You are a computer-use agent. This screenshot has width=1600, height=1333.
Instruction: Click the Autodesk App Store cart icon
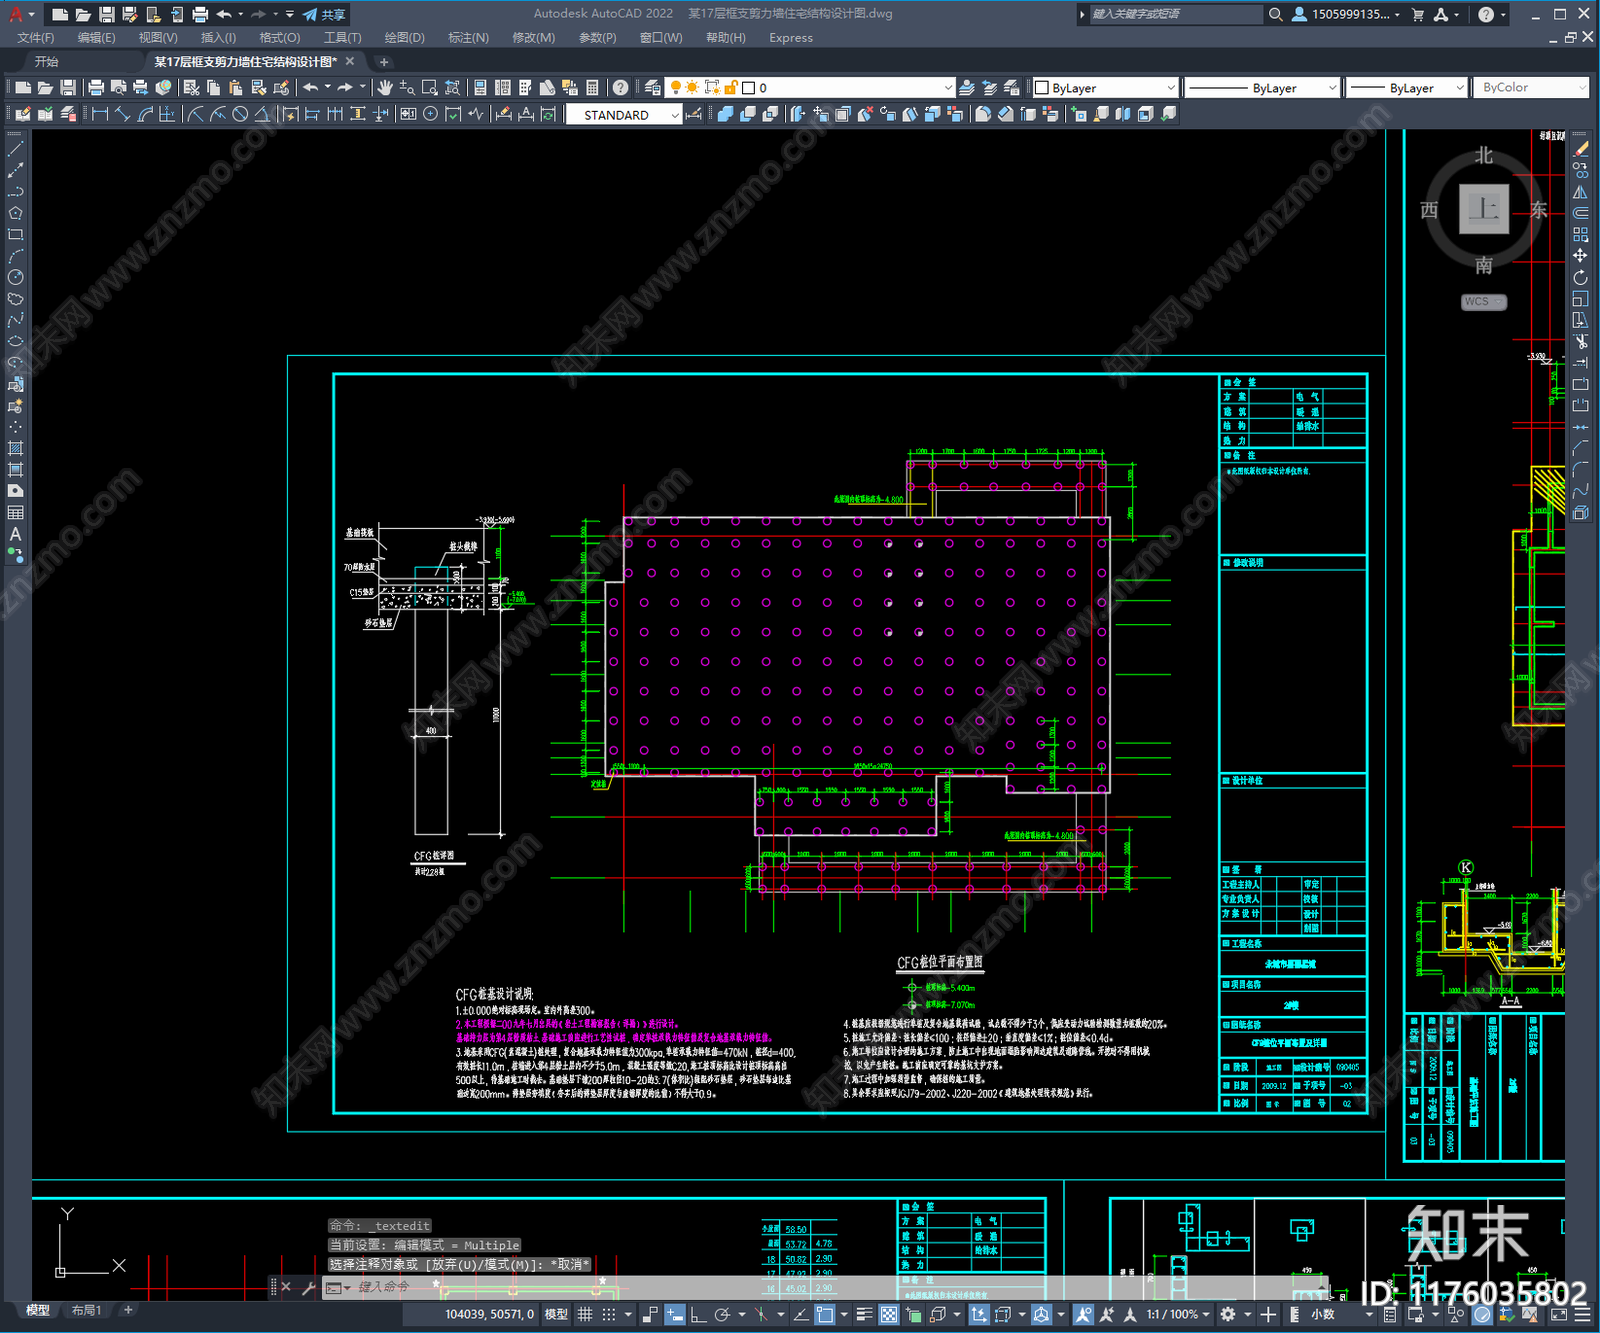click(1417, 14)
